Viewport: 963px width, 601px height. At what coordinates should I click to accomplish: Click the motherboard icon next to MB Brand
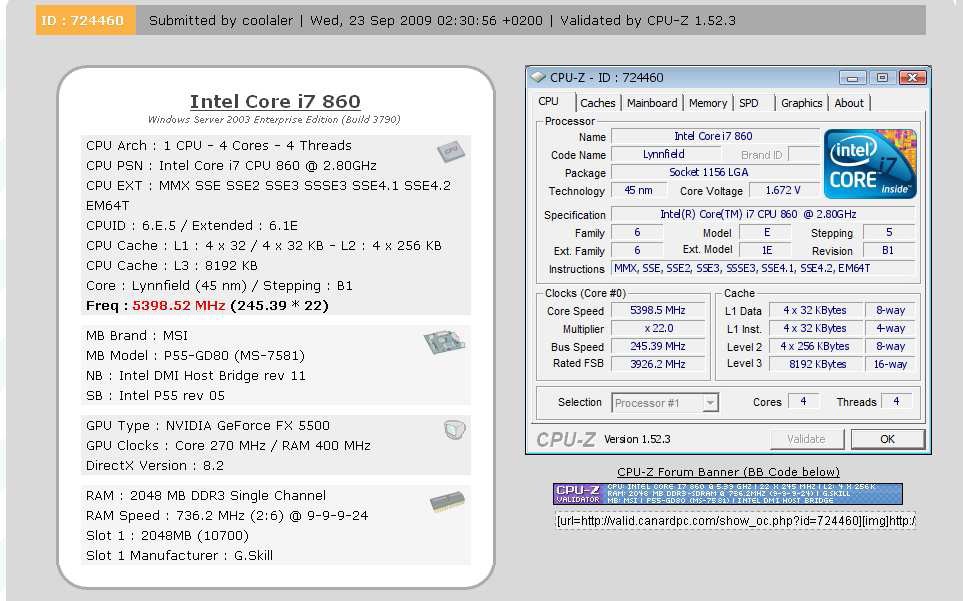[444, 342]
